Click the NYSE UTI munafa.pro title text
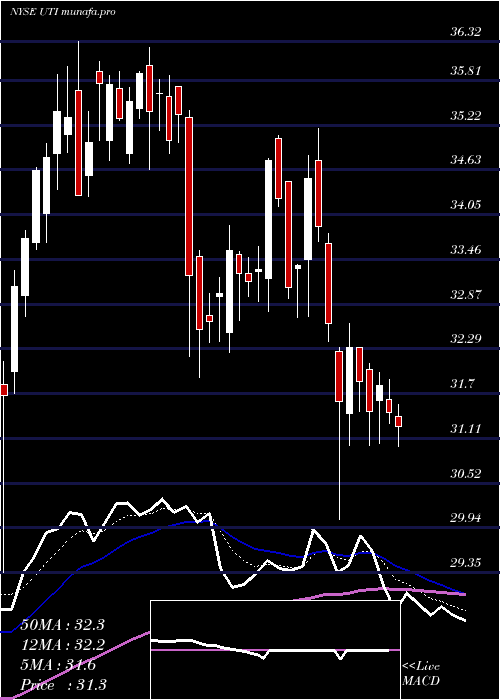Screen dimensions: 500x700 coord(62,12)
